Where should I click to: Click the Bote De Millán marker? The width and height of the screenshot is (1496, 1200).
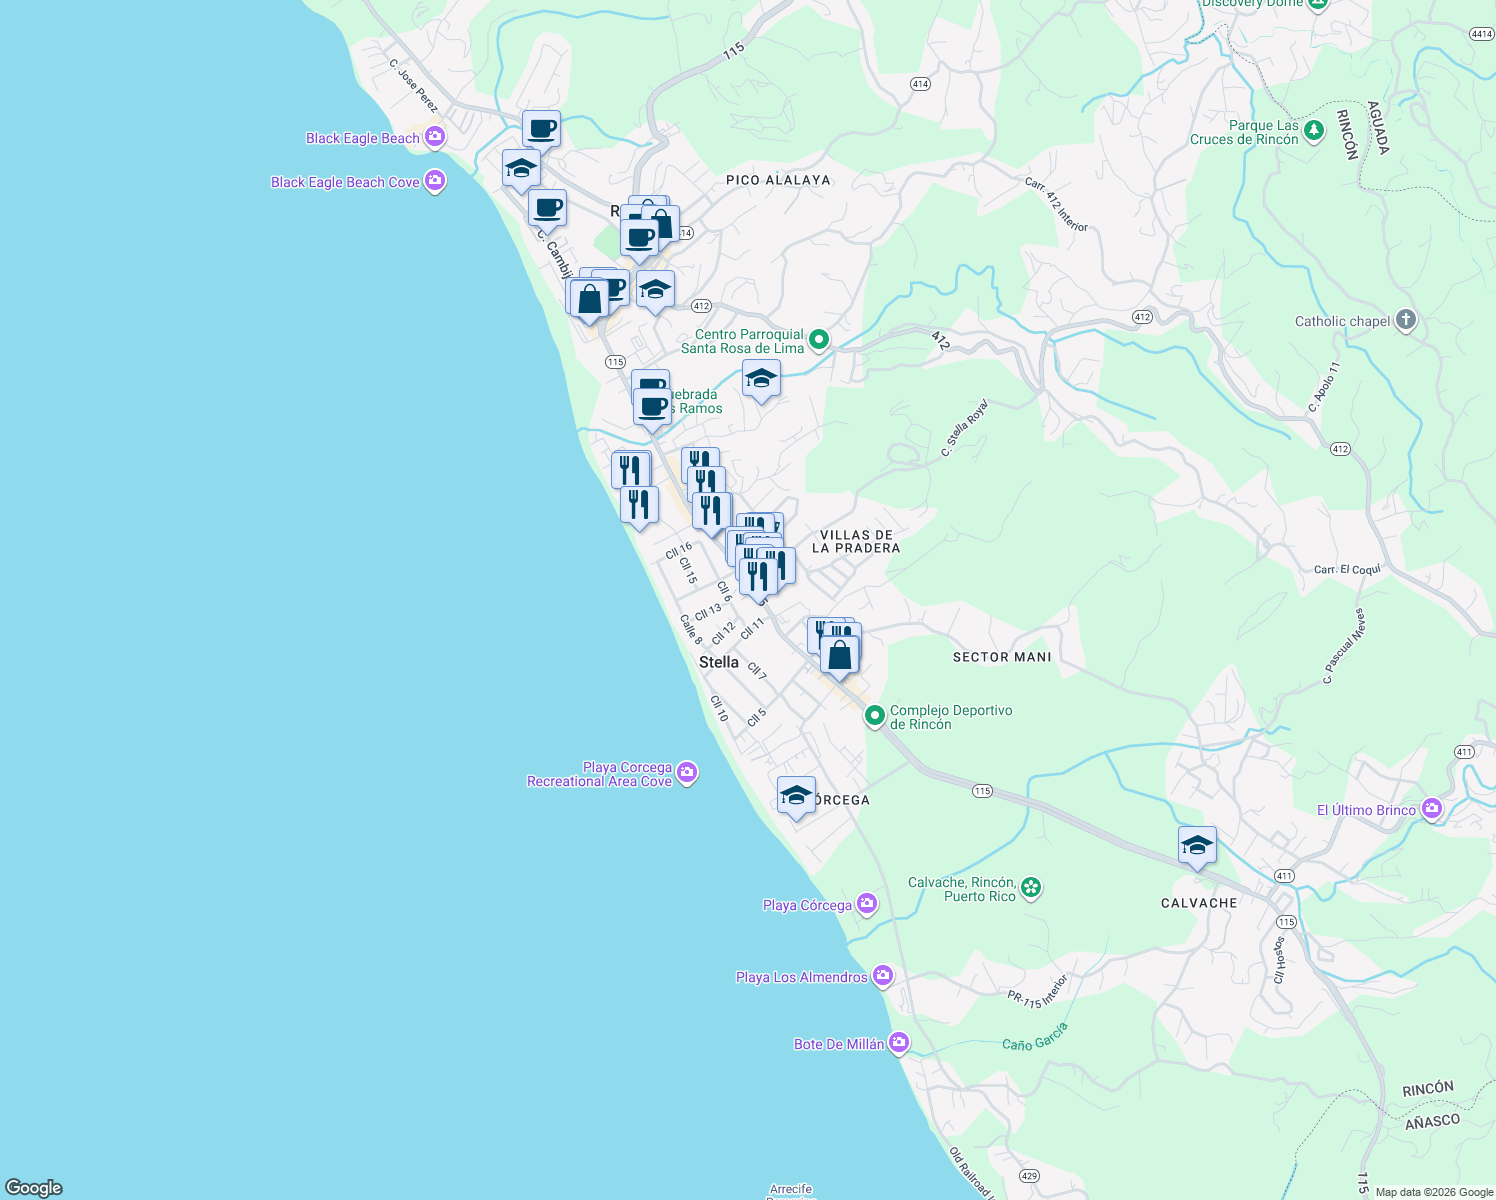coord(897,1042)
